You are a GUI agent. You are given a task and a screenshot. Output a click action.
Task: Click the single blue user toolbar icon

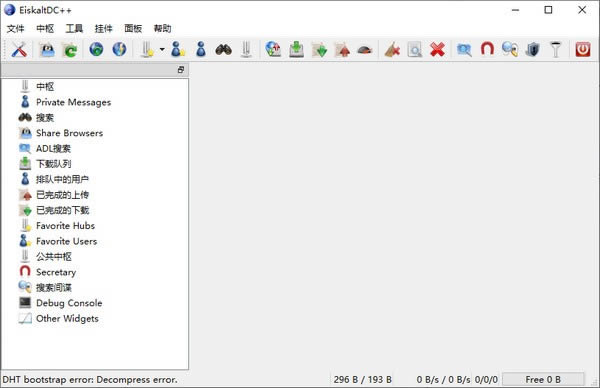[201, 50]
